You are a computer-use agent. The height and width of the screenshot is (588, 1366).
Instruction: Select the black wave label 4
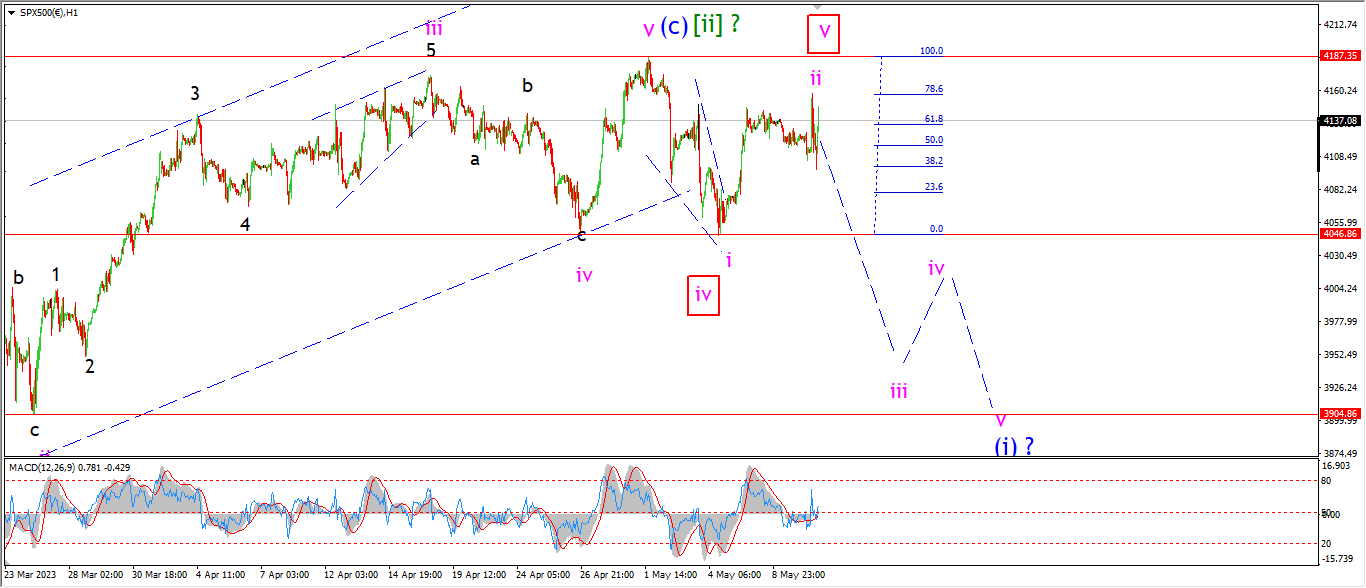(x=245, y=225)
